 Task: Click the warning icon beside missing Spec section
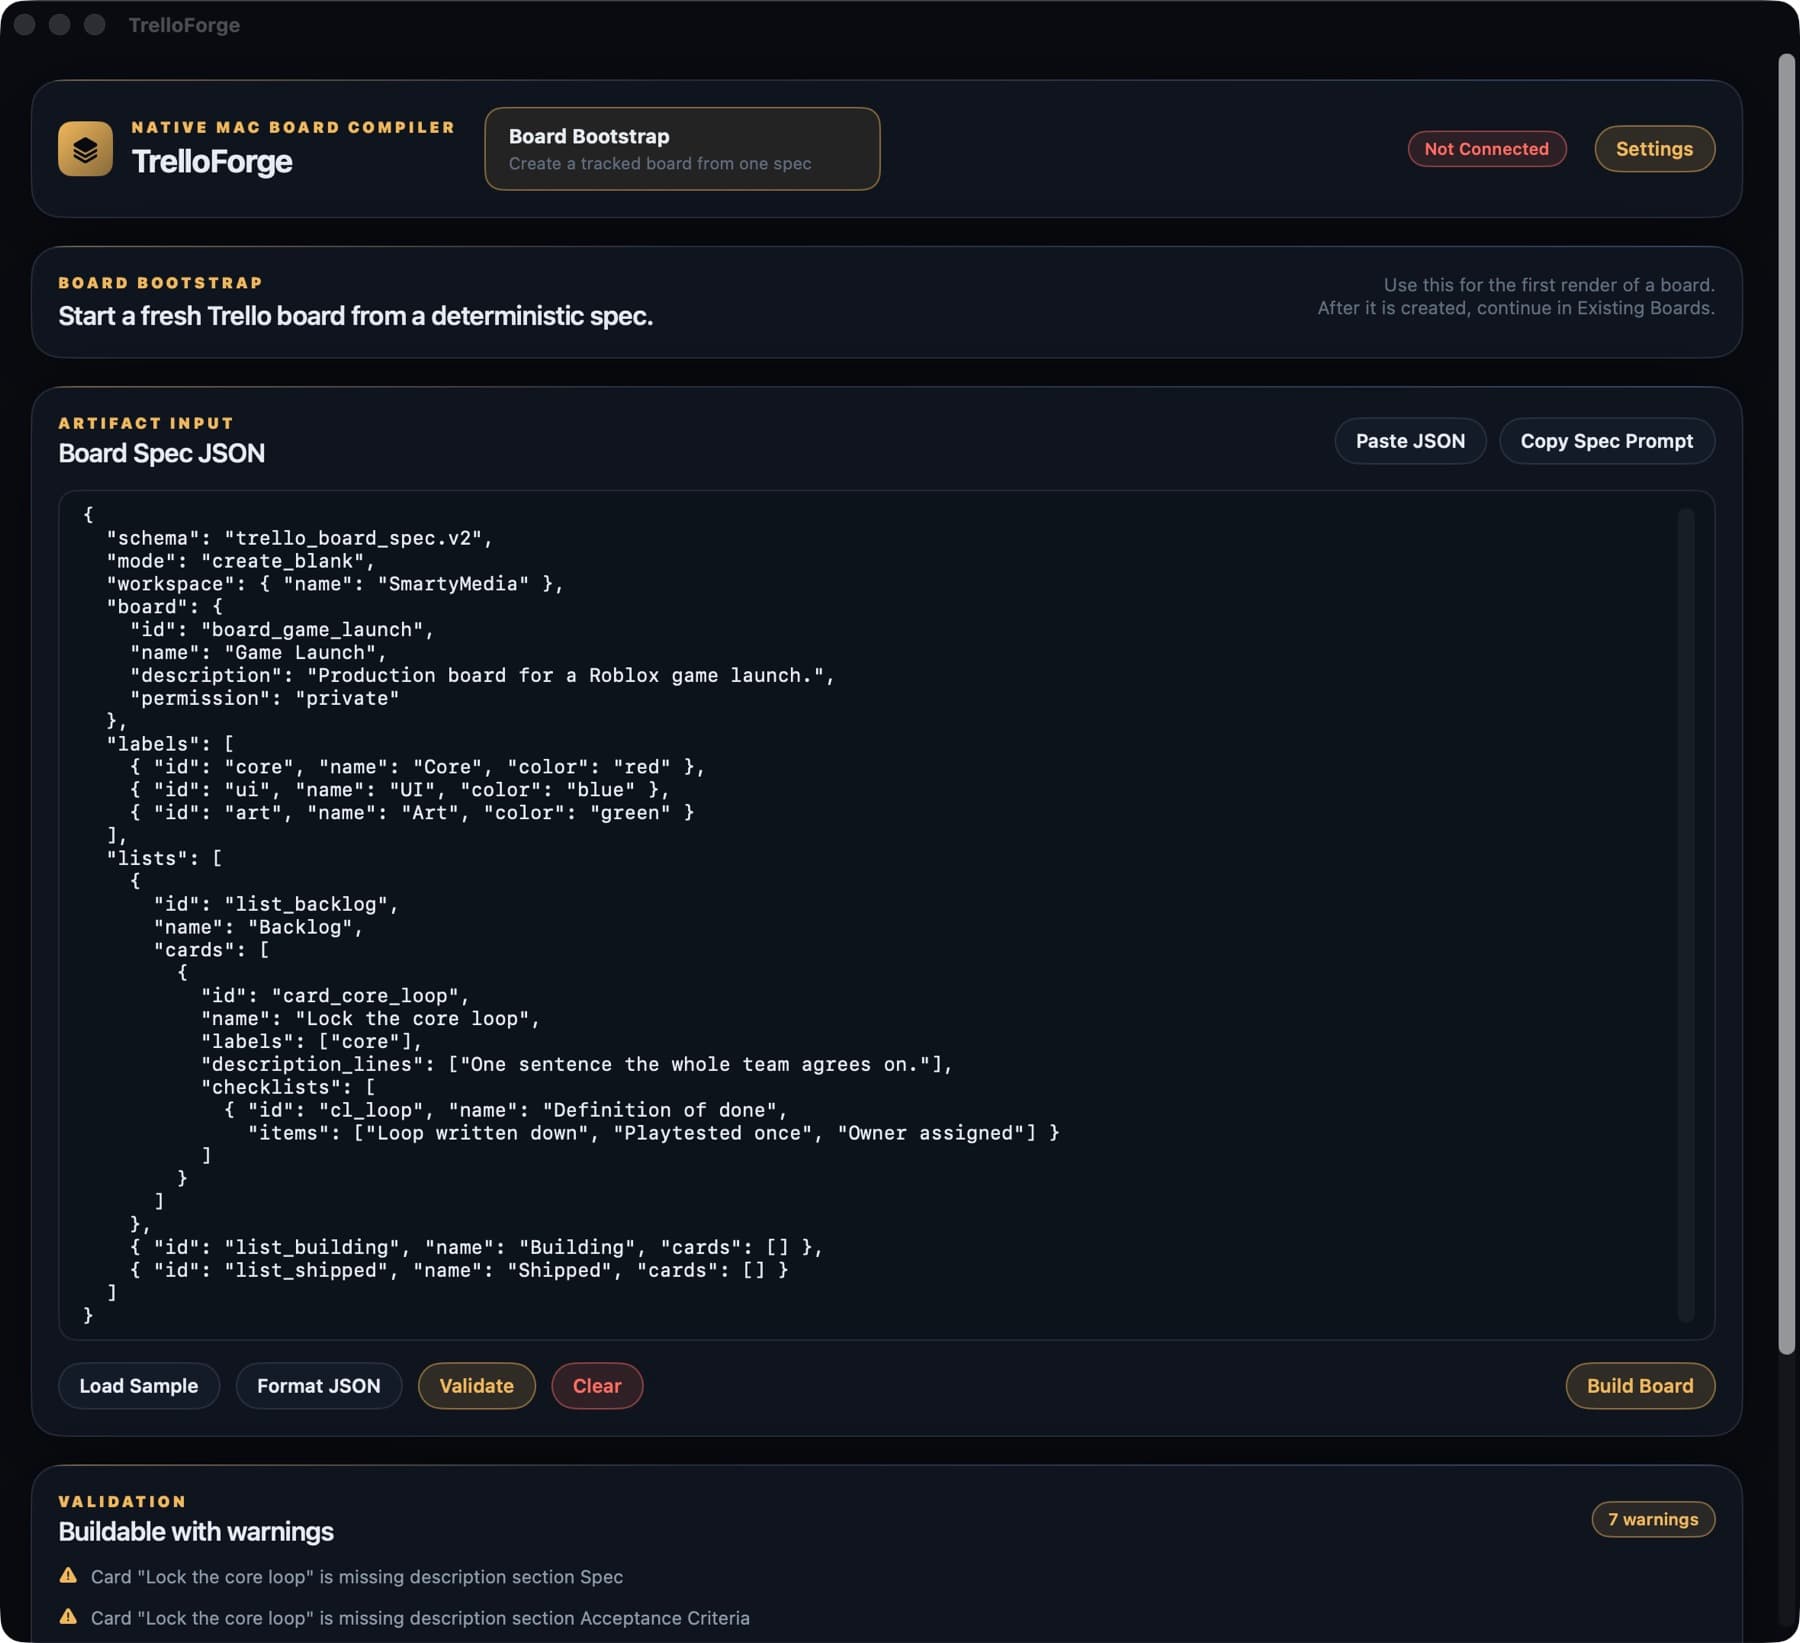click(68, 1575)
